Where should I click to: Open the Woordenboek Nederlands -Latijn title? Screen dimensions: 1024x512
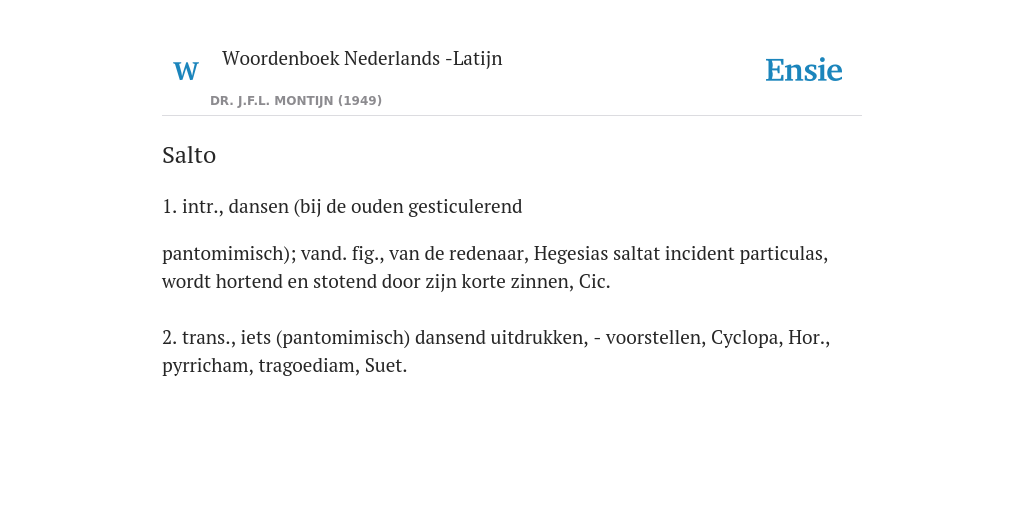[362, 58]
